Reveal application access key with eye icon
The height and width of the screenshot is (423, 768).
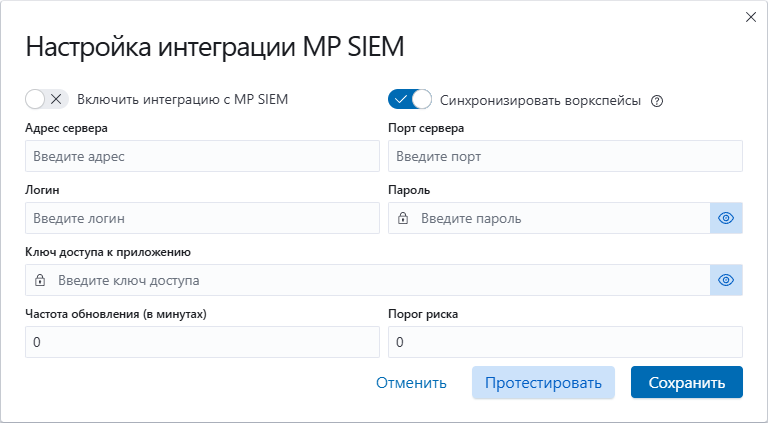pos(726,280)
